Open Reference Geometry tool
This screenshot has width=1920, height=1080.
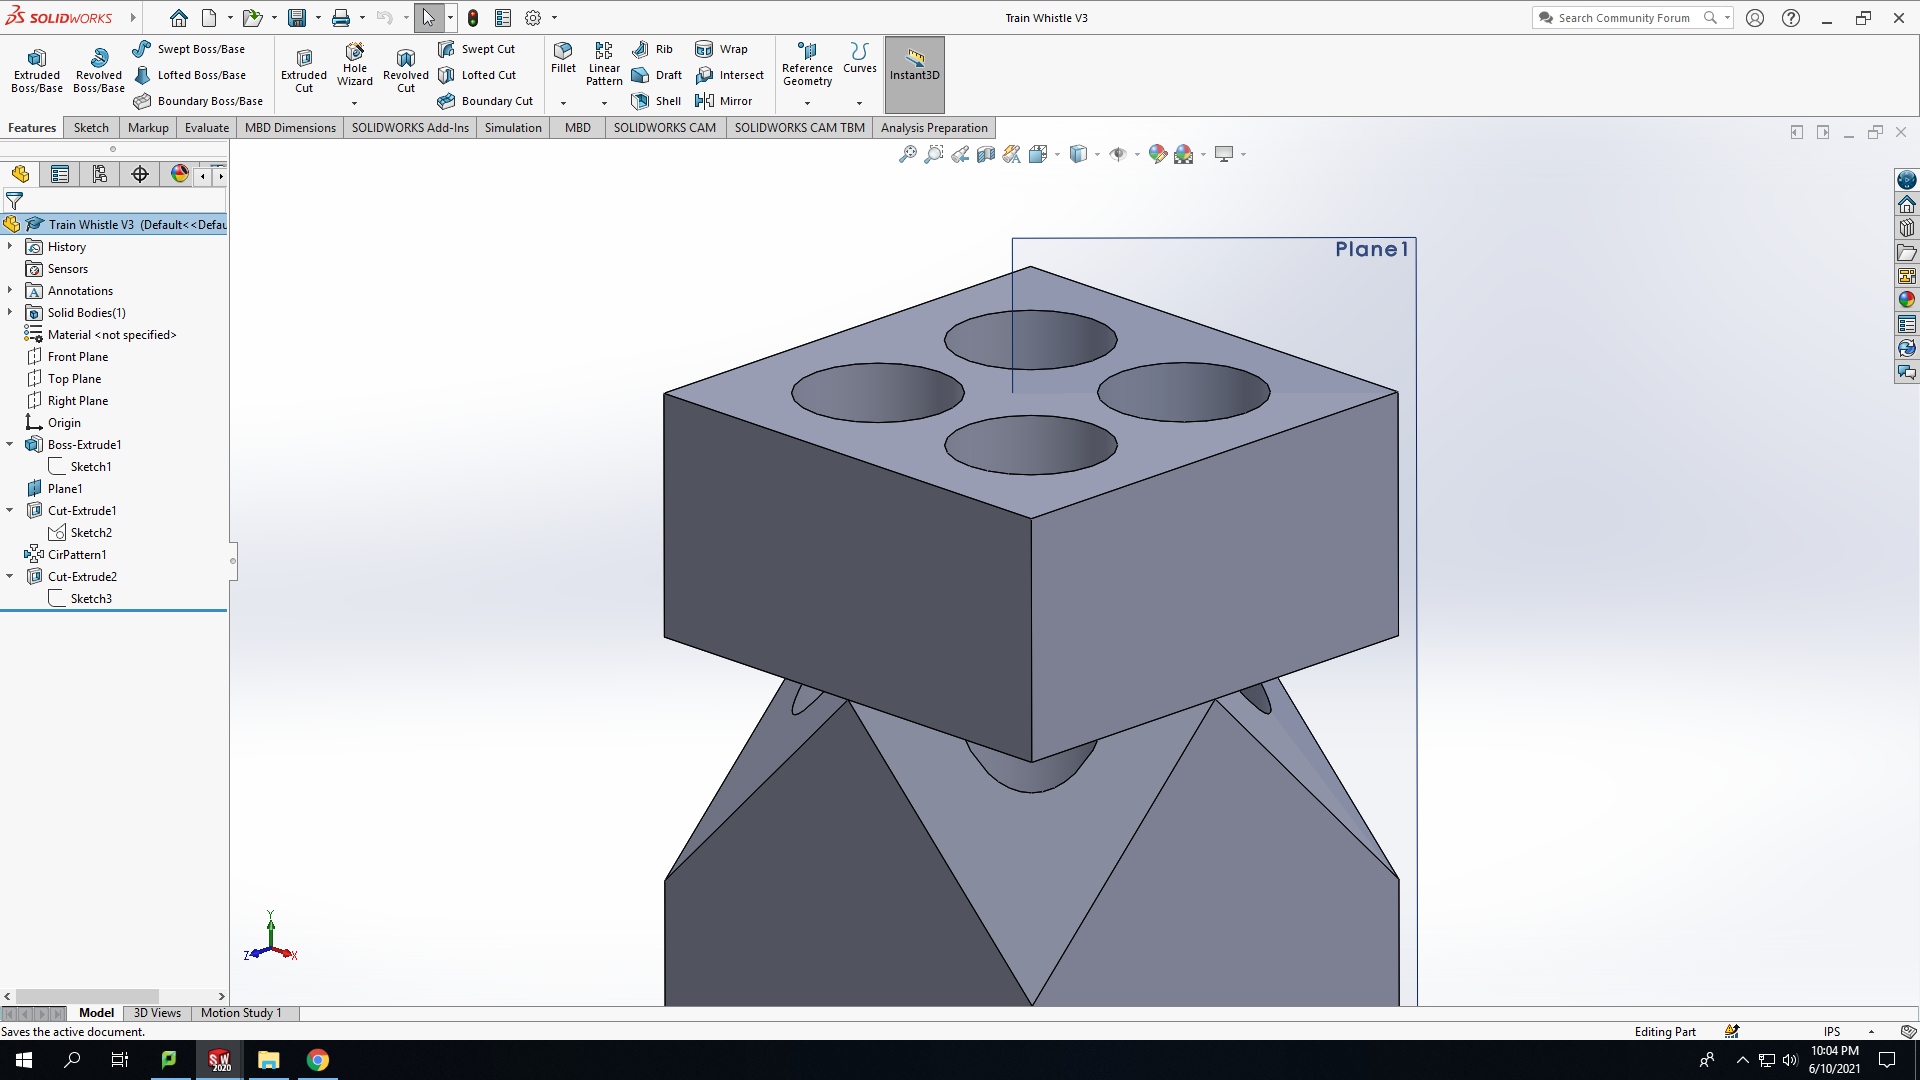pos(807,64)
